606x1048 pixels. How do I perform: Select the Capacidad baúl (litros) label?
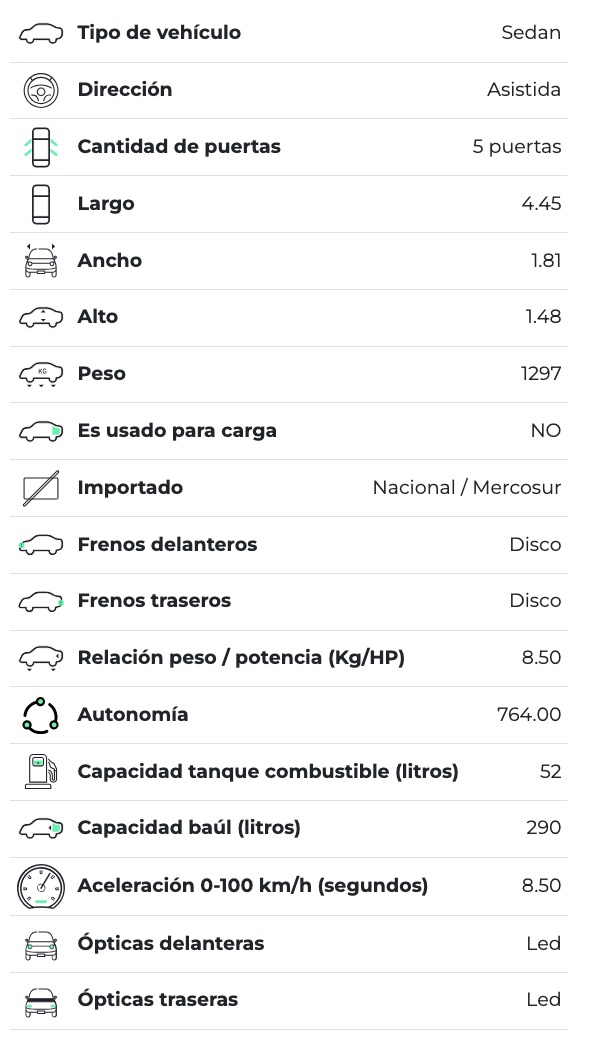[x=189, y=828]
